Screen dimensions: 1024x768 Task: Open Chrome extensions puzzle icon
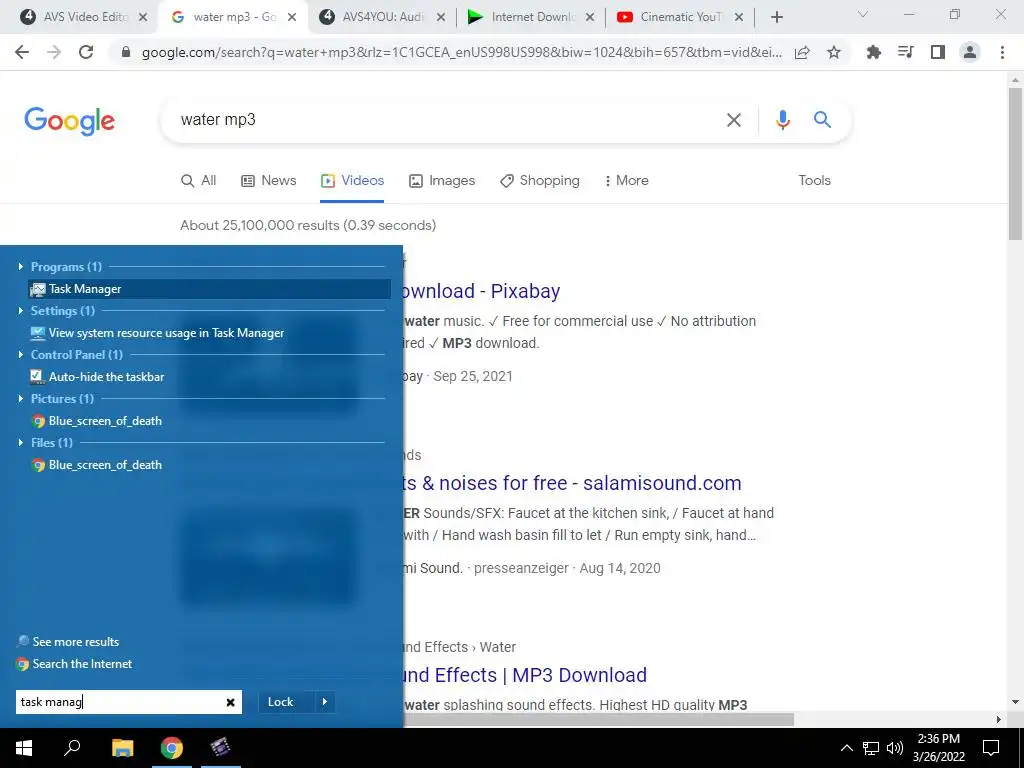pyautogui.click(x=873, y=52)
